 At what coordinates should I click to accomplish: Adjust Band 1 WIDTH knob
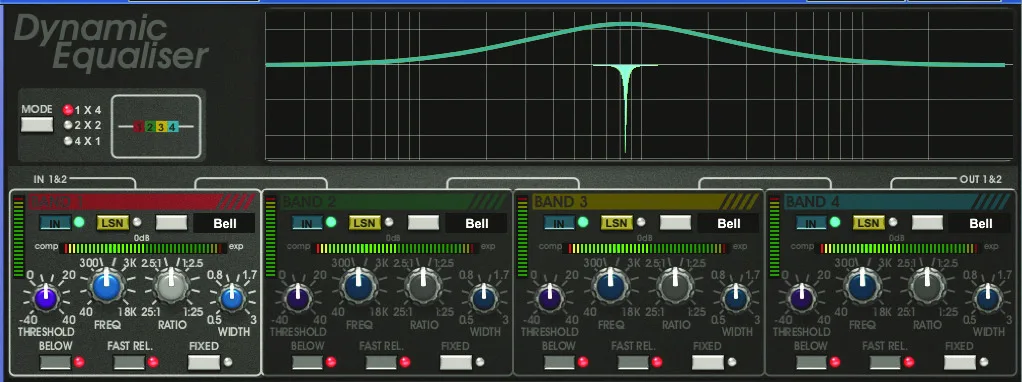point(231,298)
